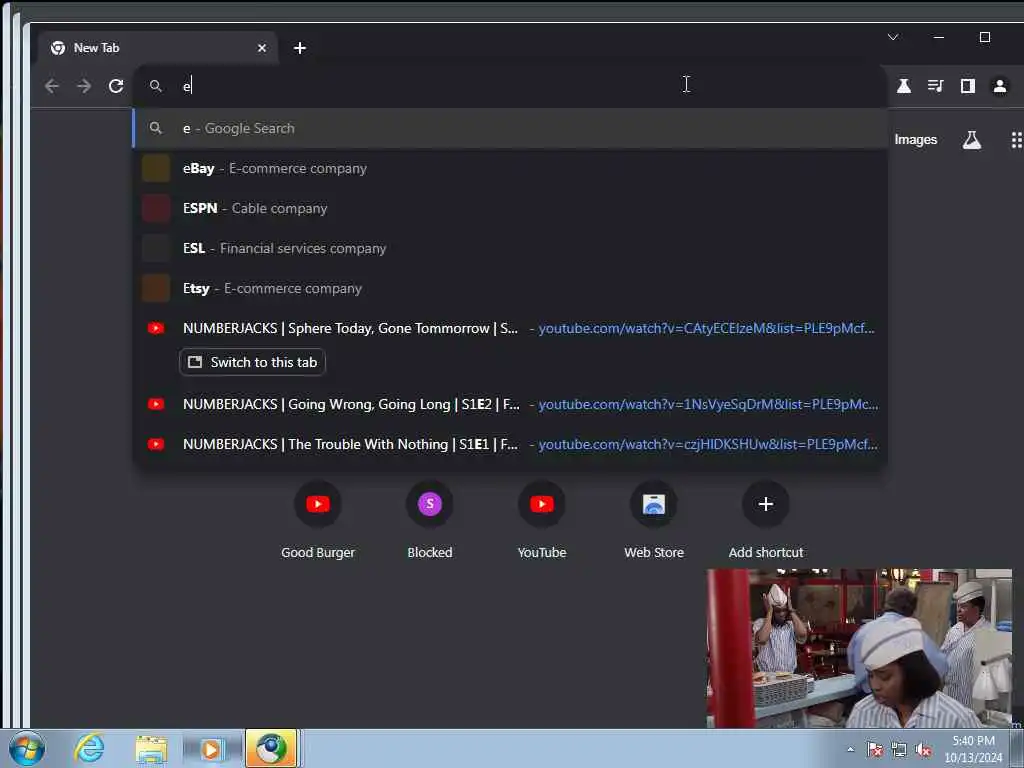
Task: Open Windows Explorer folder in taskbar
Action: (x=152, y=748)
